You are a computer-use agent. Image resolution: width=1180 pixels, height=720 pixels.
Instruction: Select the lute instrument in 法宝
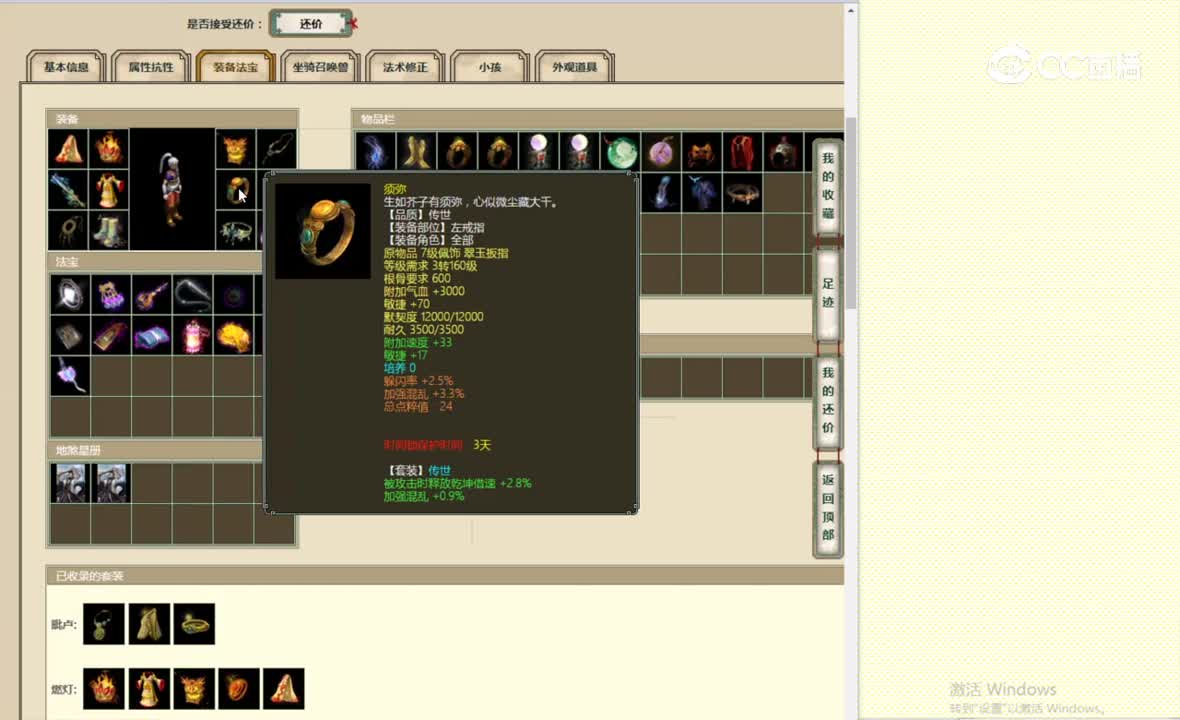(x=152, y=294)
